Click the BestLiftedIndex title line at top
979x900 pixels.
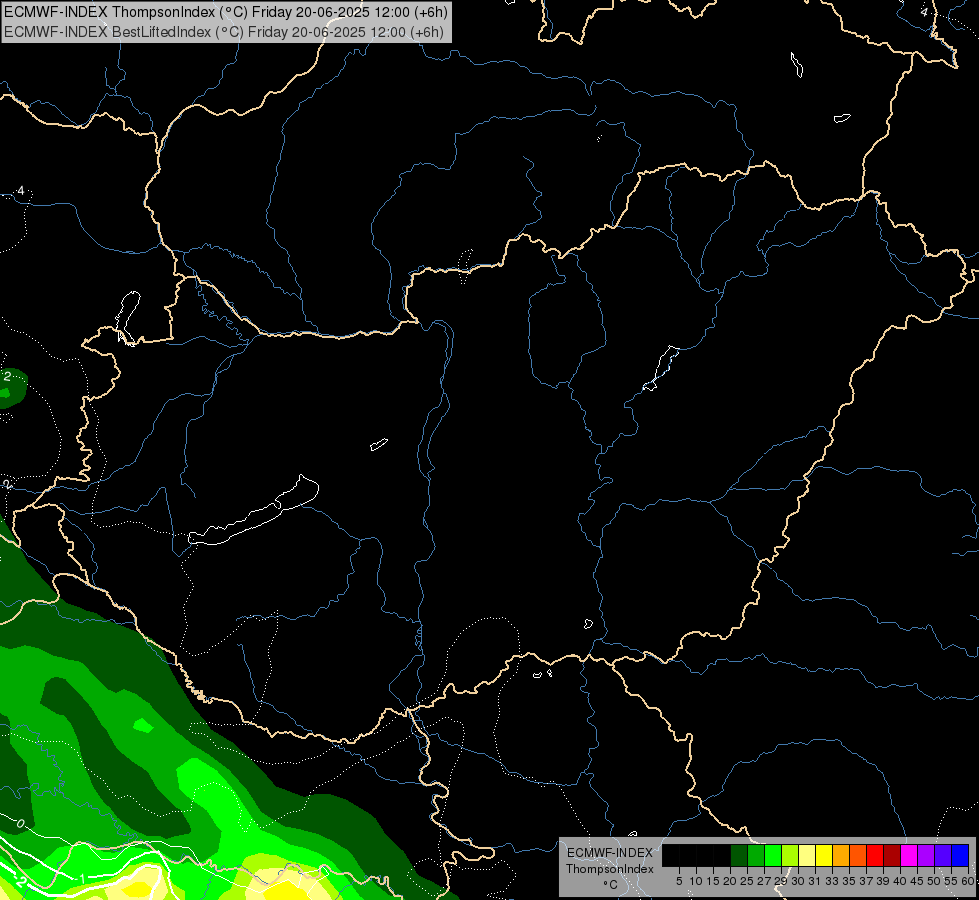coord(224,32)
